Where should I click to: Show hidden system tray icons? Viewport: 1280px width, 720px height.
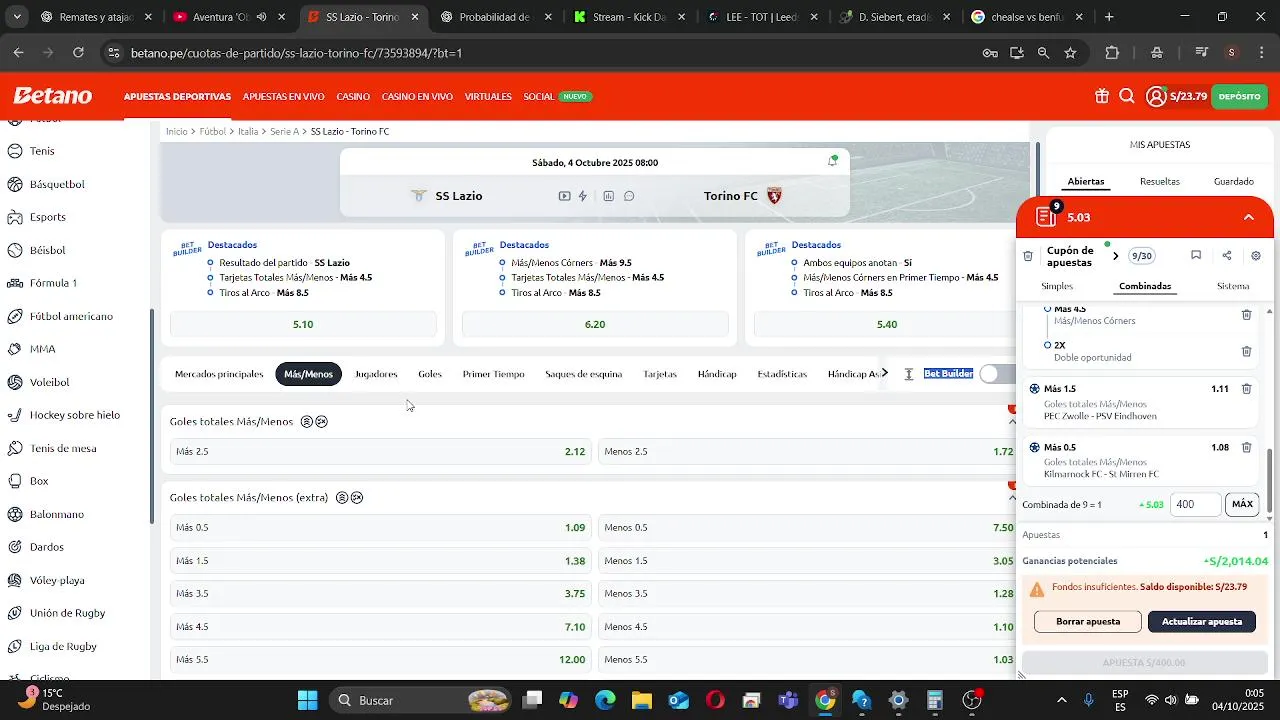(x=1061, y=700)
